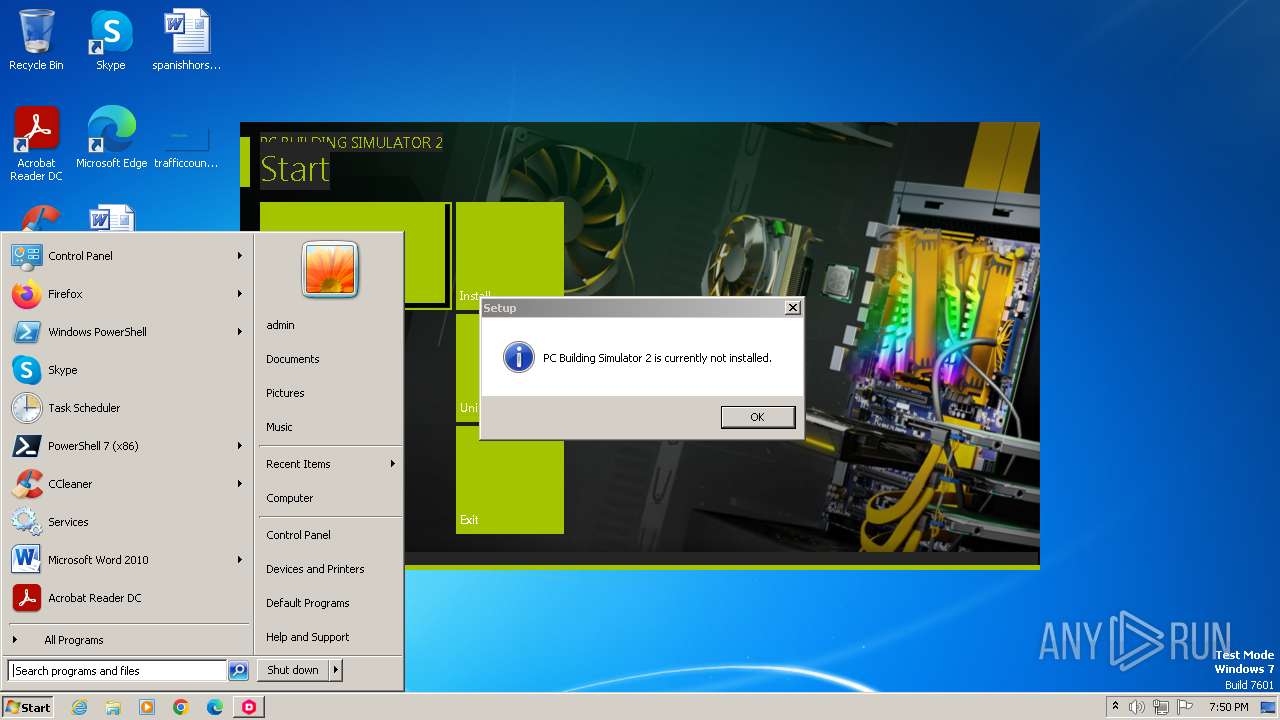The image size is (1280, 720).
Task: Click the Action Center flag icon
Action: click(1185, 707)
